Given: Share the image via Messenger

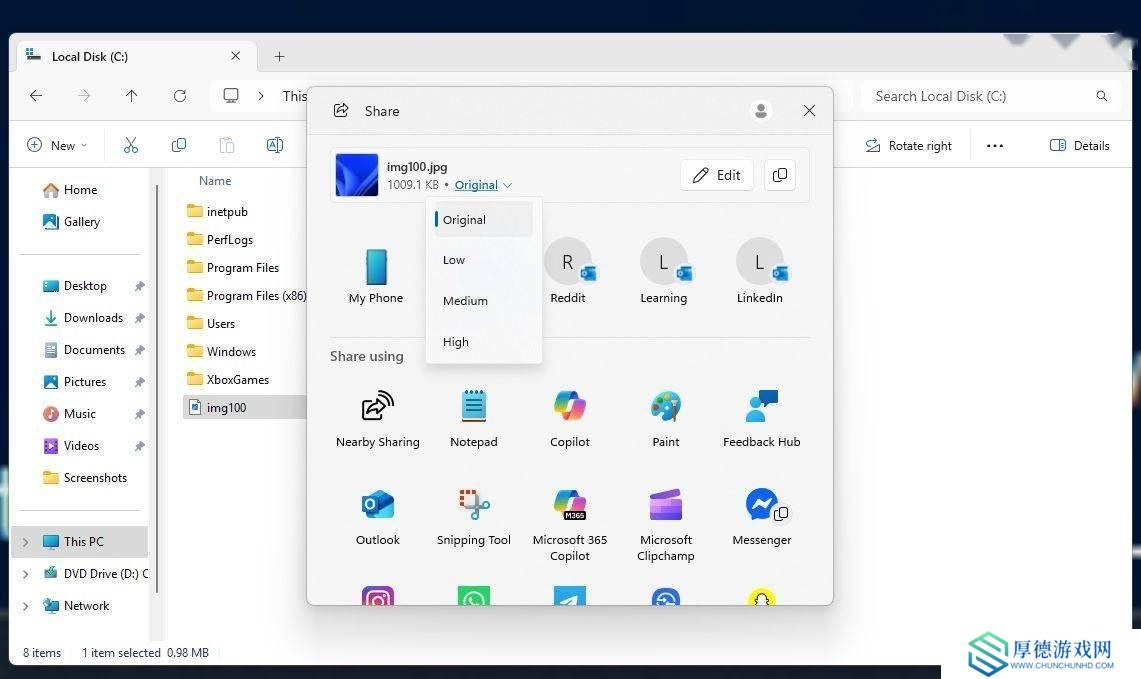Looking at the screenshot, I should 761,517.
